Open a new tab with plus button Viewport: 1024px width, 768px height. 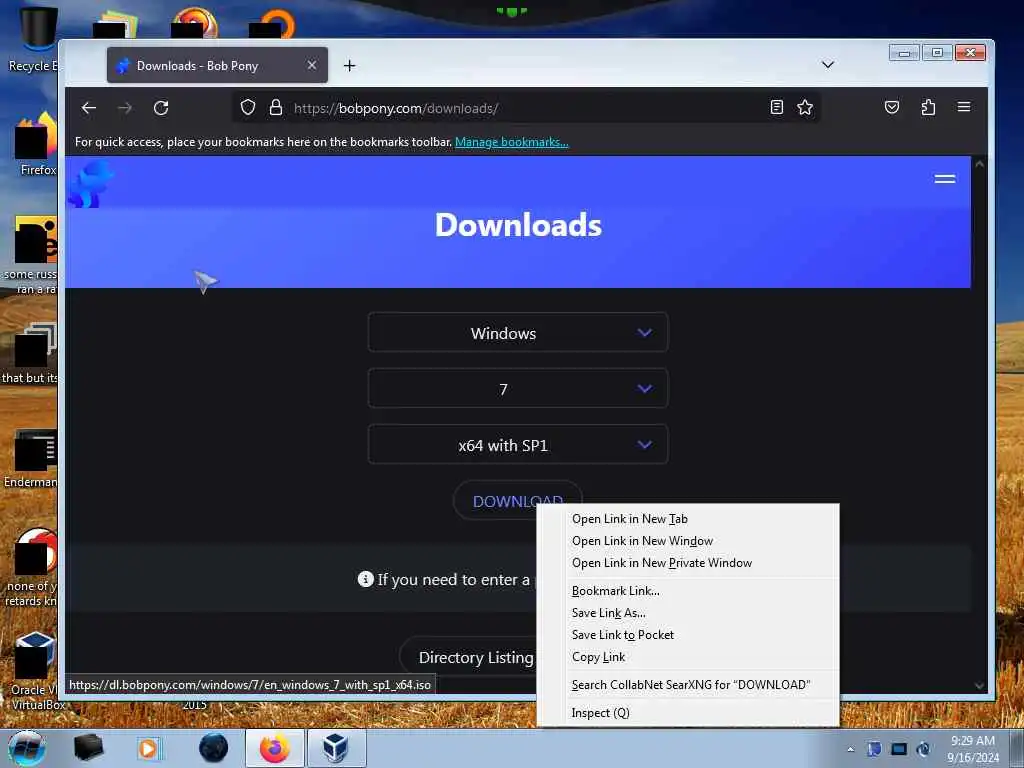(349, 65)
